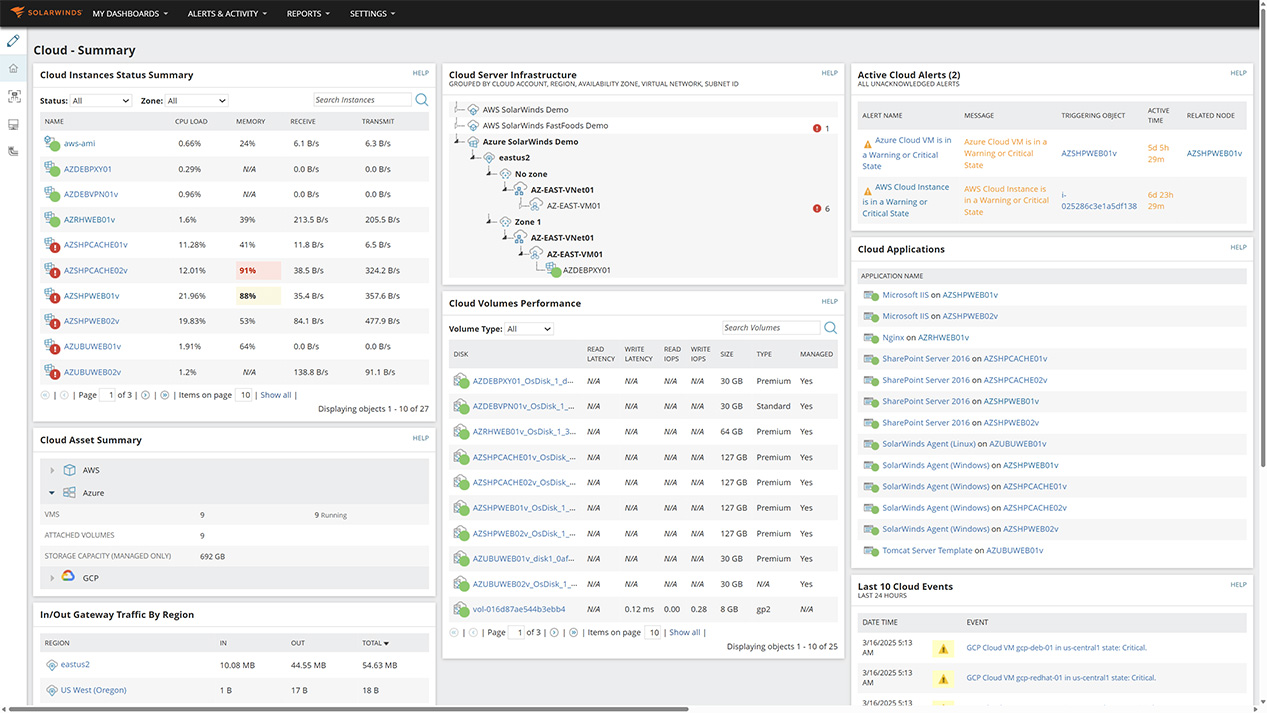The height and width of the screenshot is (713, 1267).
Task: Open HELP in the Active Cloud Alerts panel
Action: click(x=1238, y=73)
